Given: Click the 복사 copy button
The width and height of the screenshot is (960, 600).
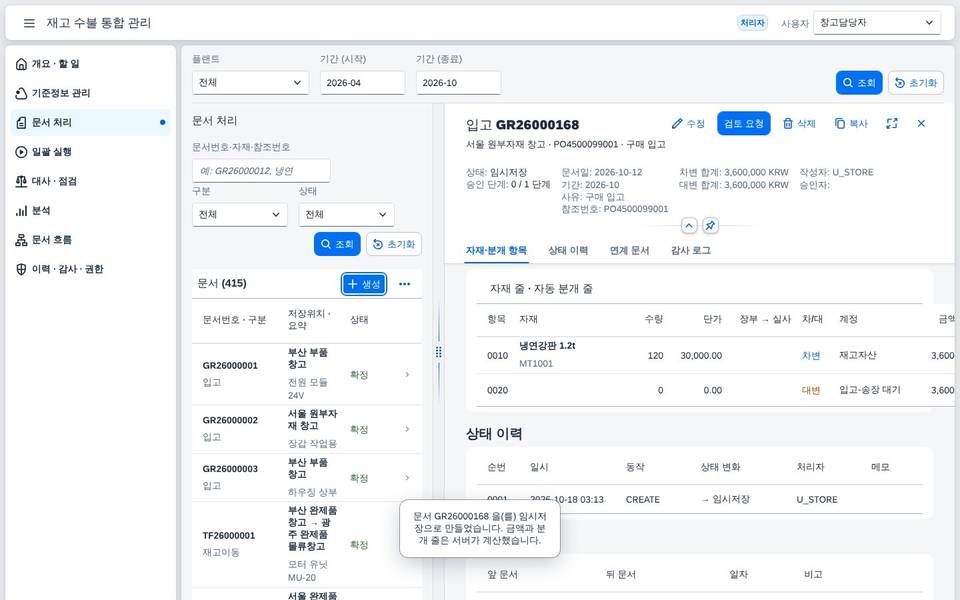Looking at the screenshot, I should (x=851, y=124).
